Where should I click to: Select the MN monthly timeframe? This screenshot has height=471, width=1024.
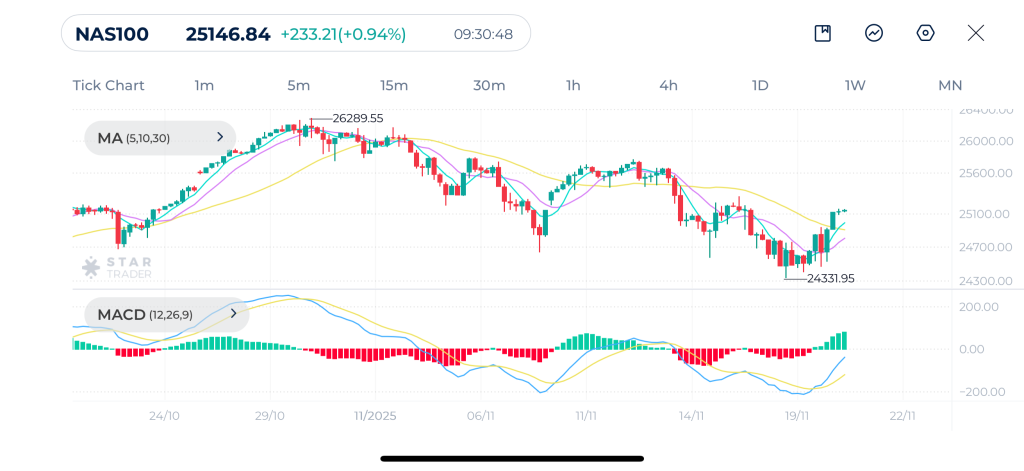950,85
